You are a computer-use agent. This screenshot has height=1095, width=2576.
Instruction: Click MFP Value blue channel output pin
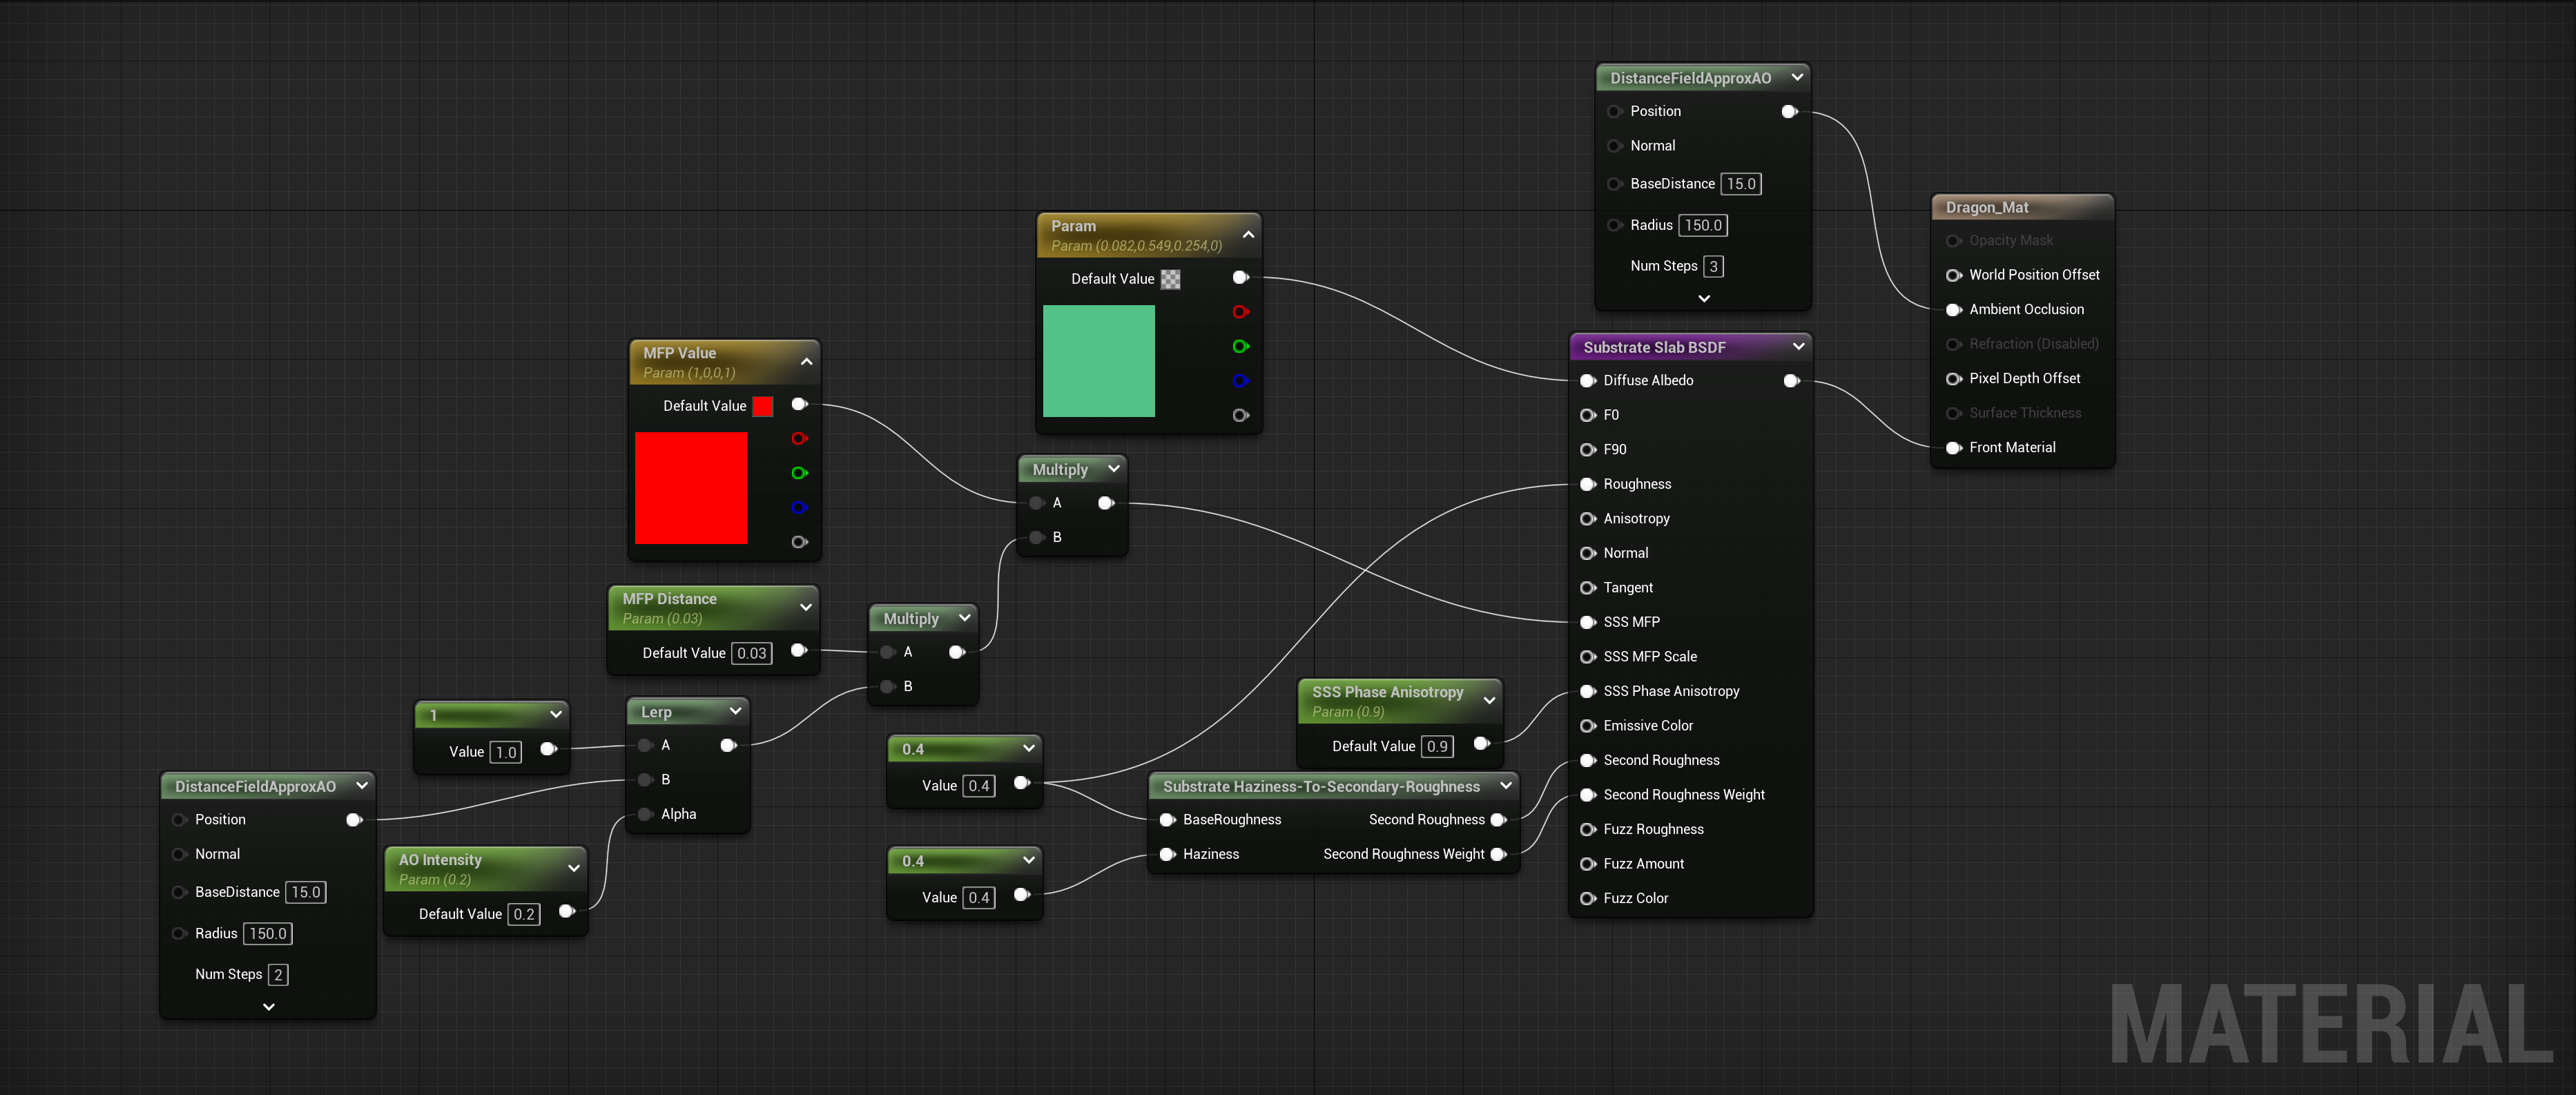tap(799, 508)
